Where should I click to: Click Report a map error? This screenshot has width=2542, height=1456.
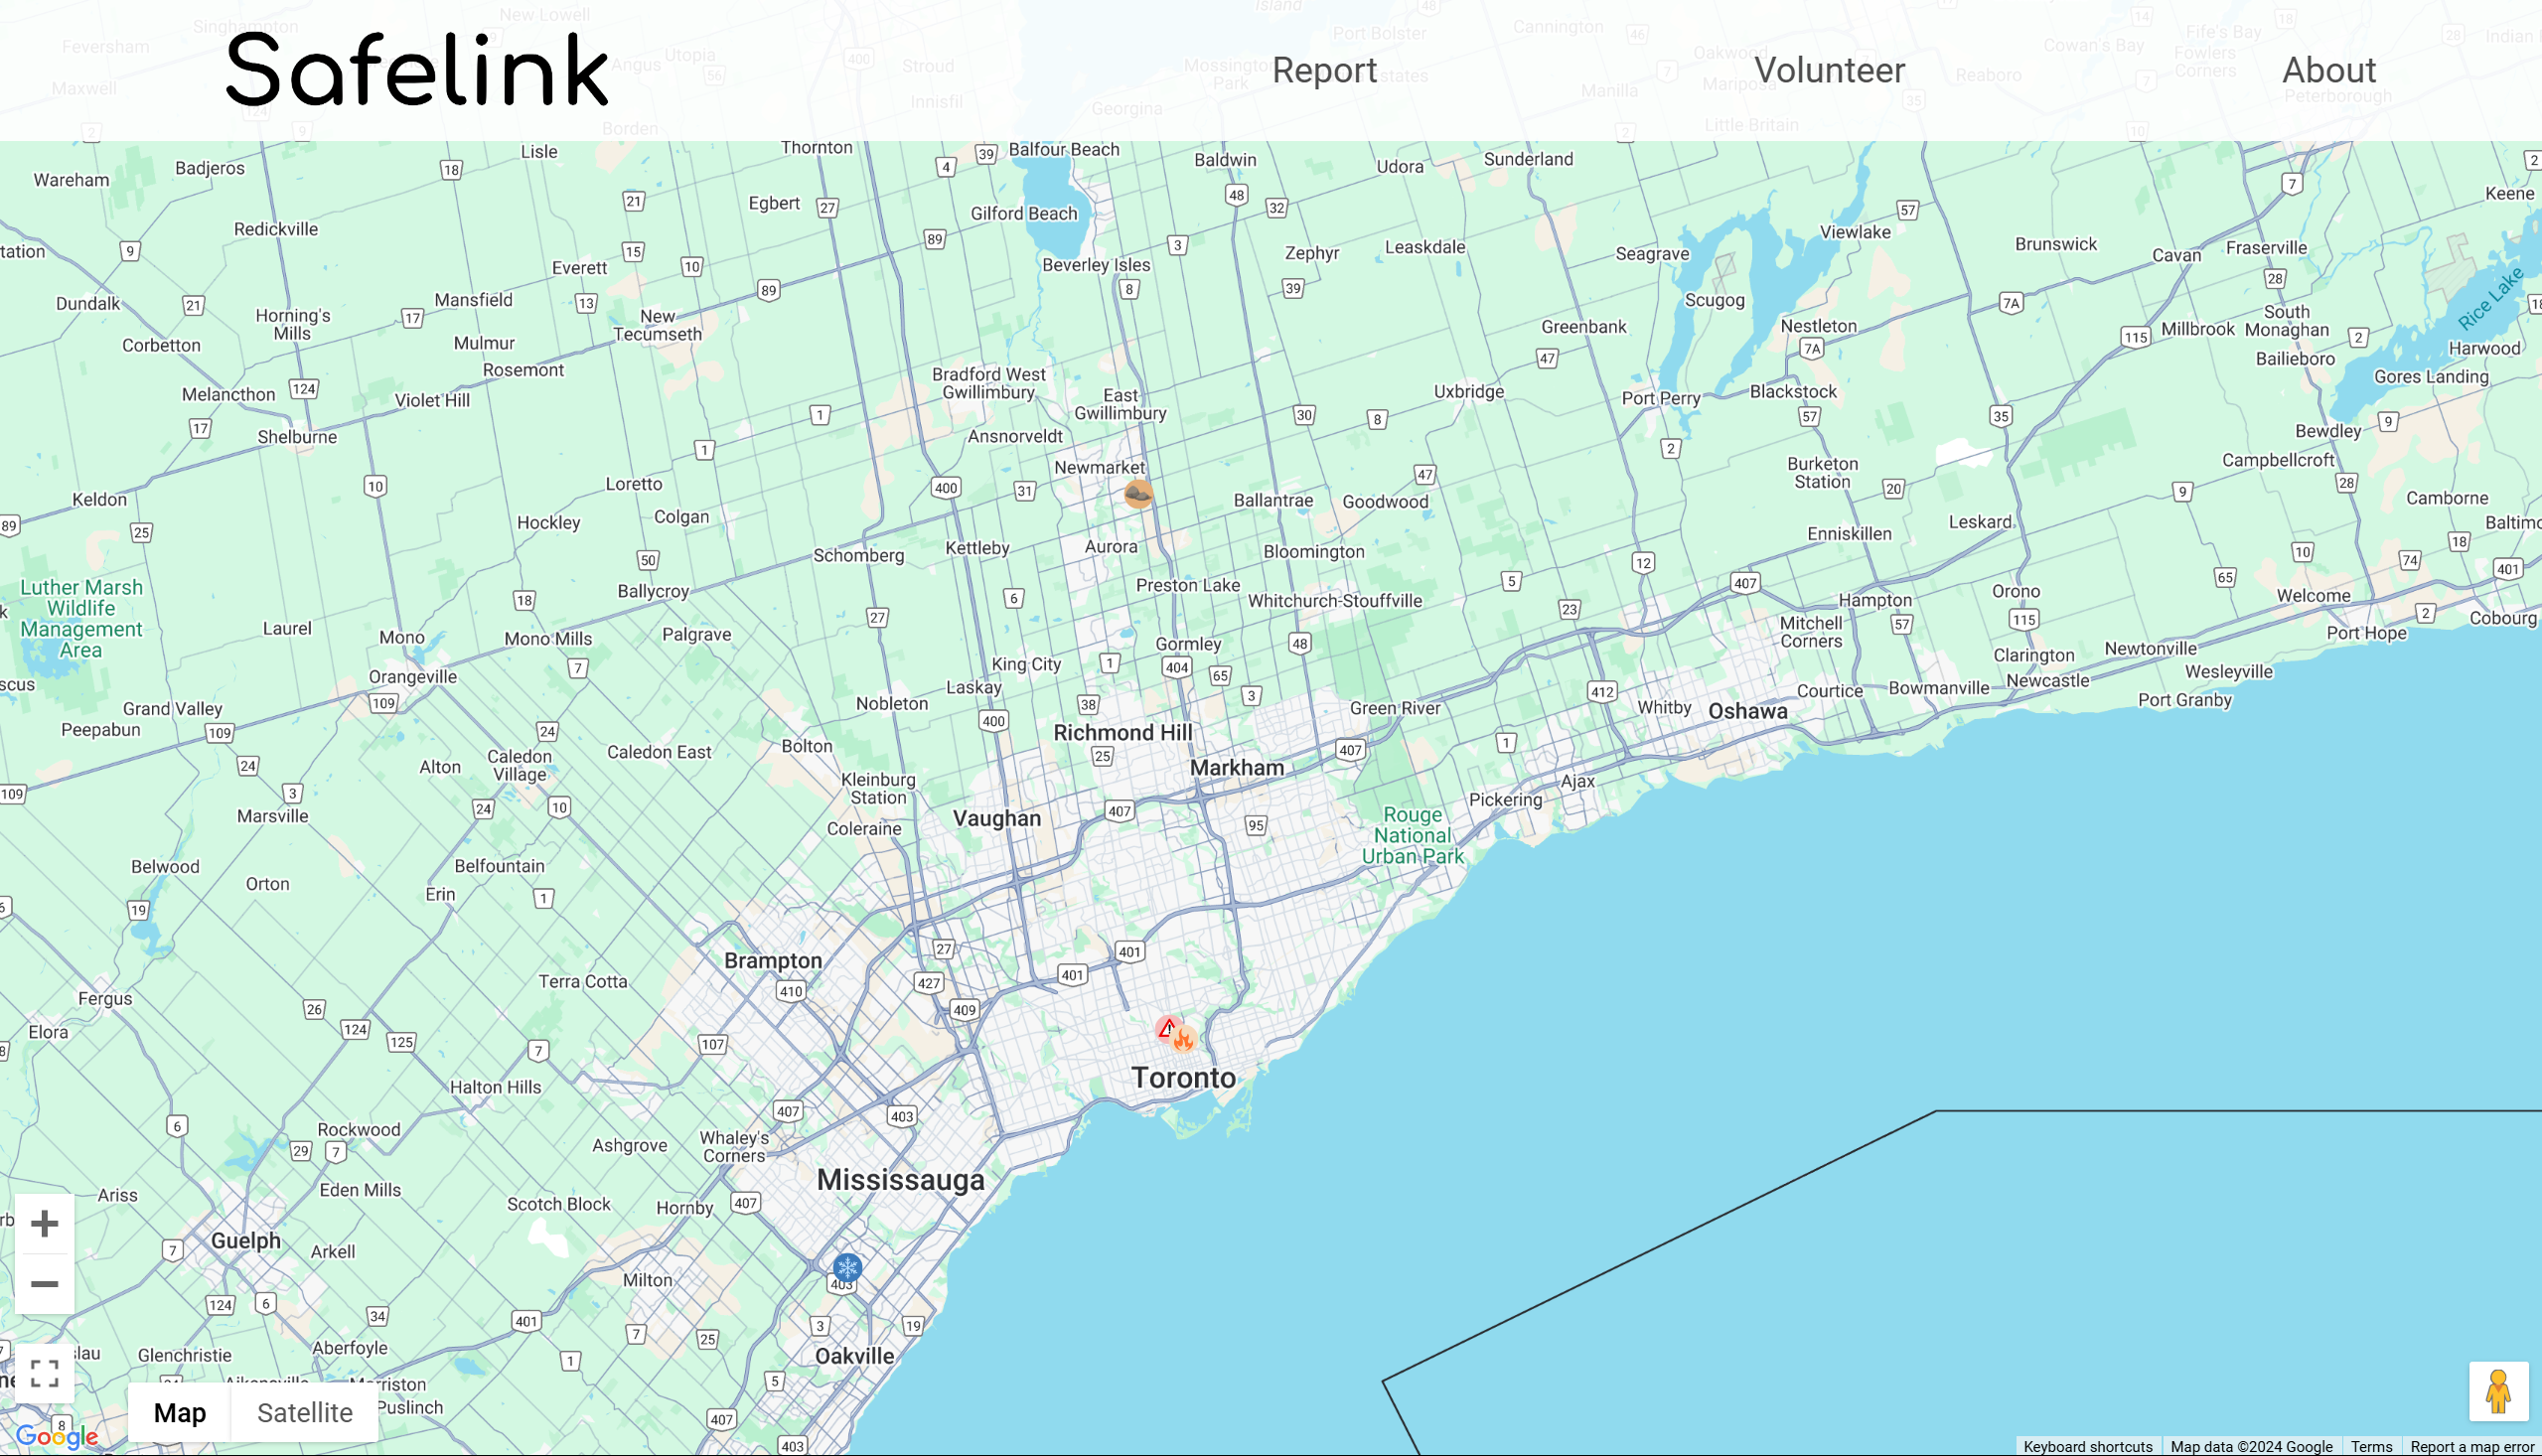(x=2472, y=1447)
